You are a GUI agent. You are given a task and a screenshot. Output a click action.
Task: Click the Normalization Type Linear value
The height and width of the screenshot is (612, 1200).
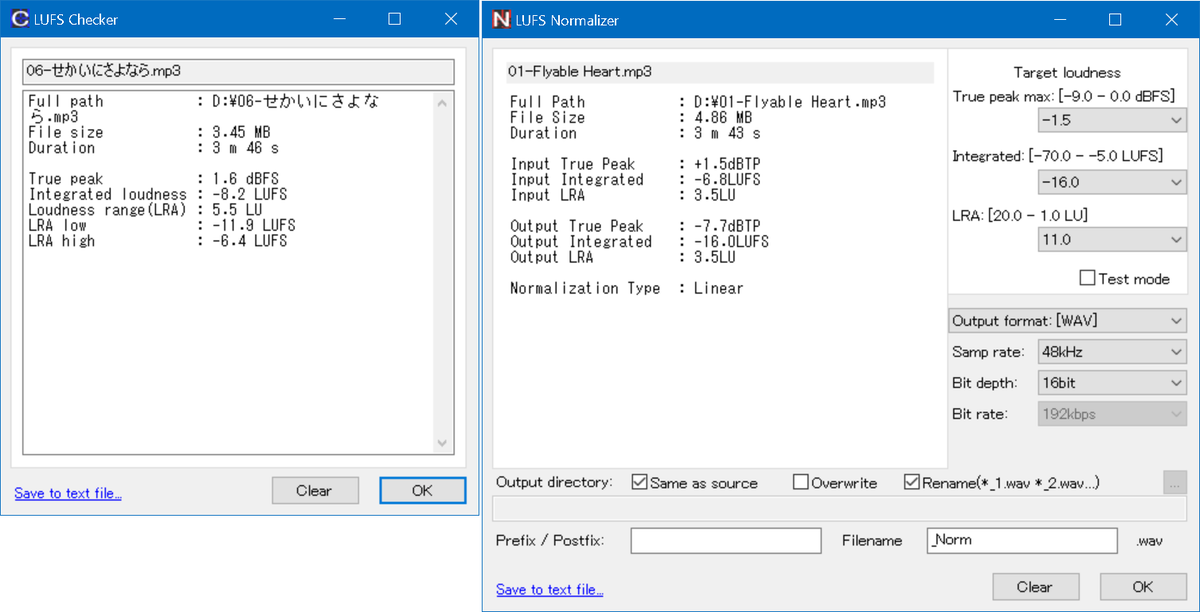click(718, 288)
